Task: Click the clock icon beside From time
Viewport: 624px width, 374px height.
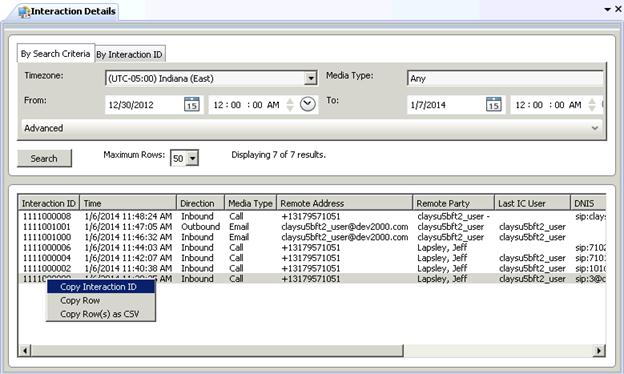Action: (x=308, y=104)
